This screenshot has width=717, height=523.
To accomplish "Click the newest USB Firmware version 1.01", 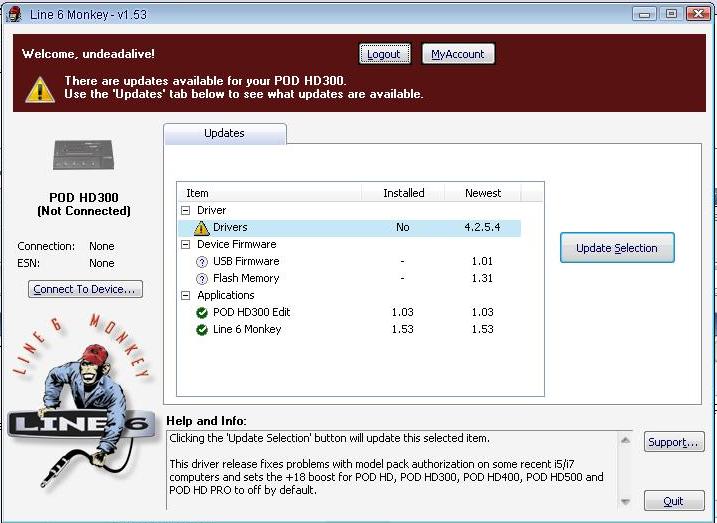I will click(x=482, y=262).
